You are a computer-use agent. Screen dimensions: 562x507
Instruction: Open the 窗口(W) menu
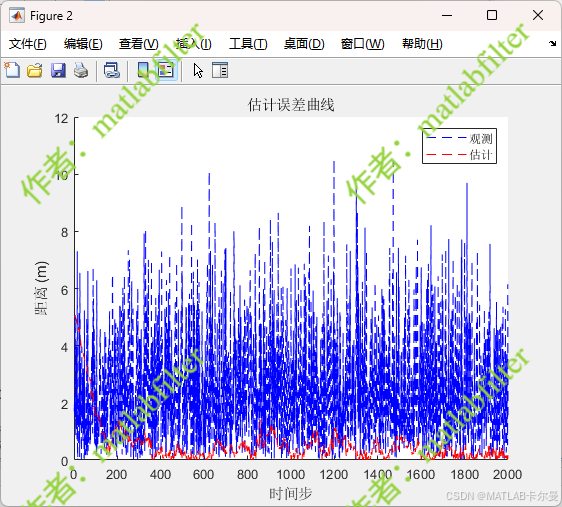pos(362,44)
